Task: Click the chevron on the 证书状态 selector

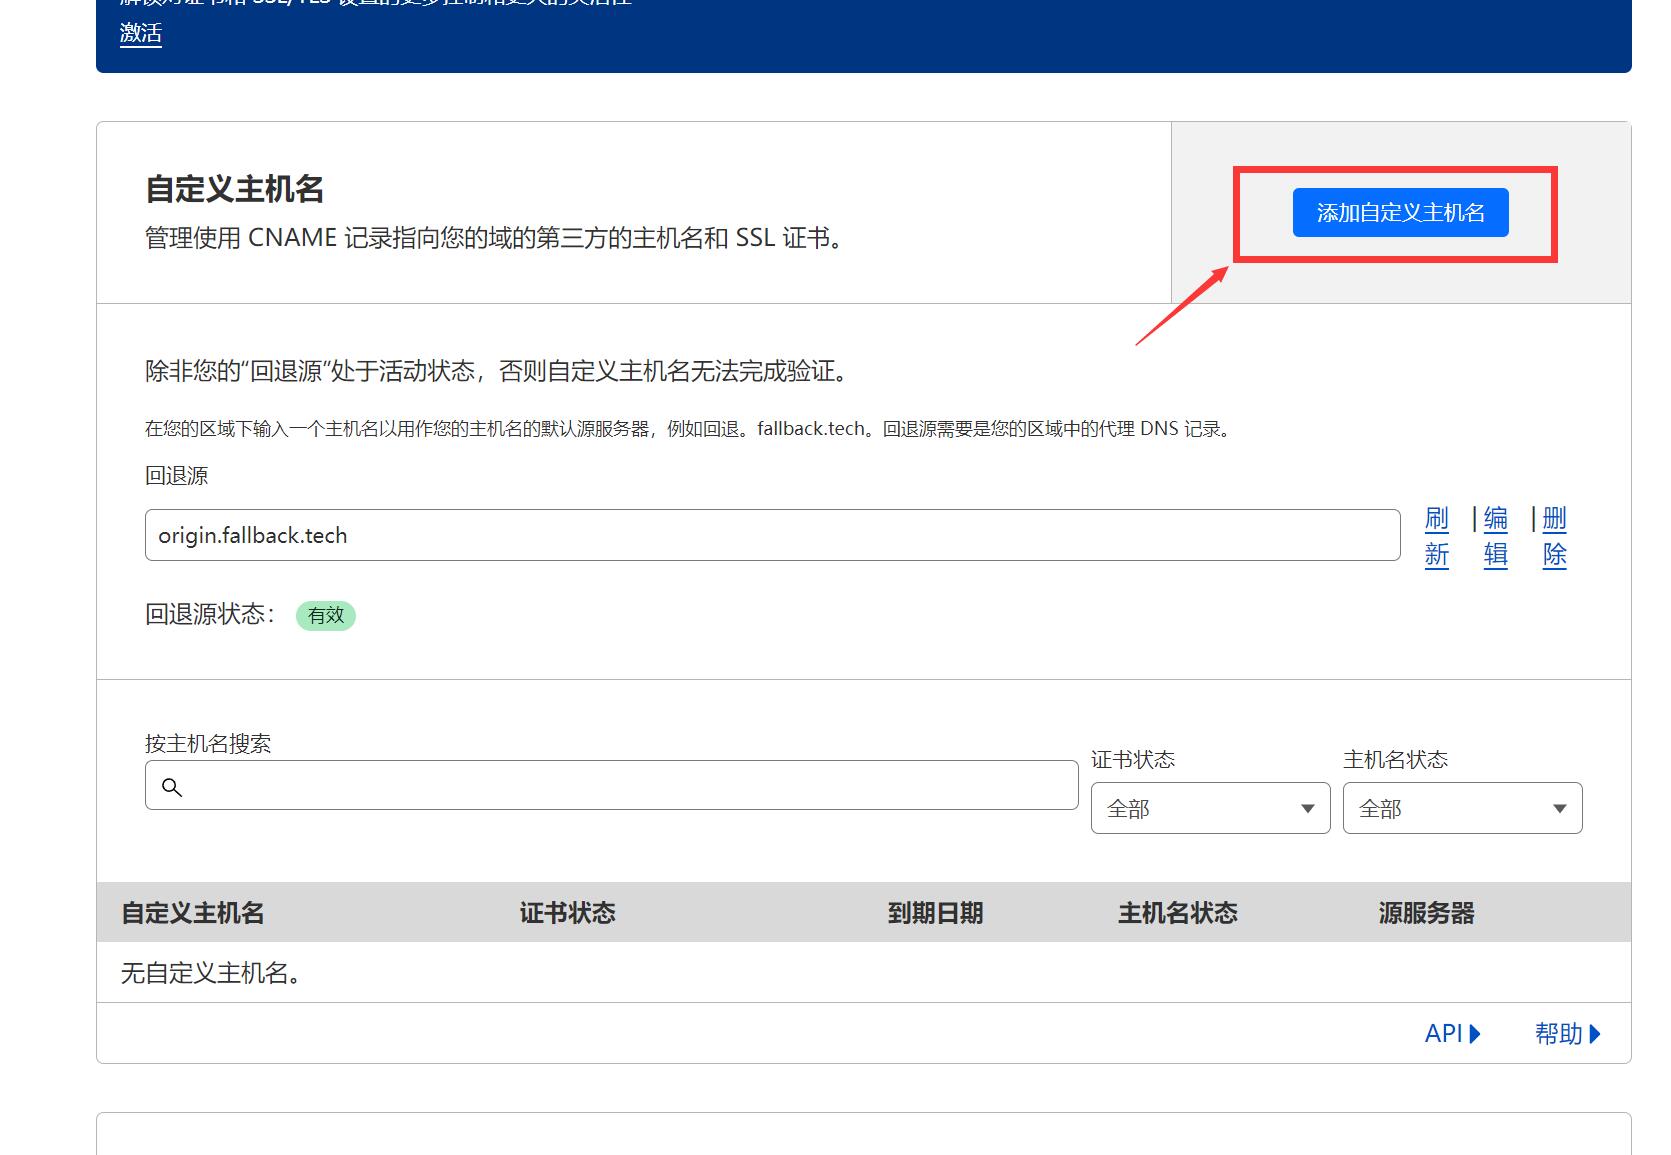Action: click(1307, 808)
